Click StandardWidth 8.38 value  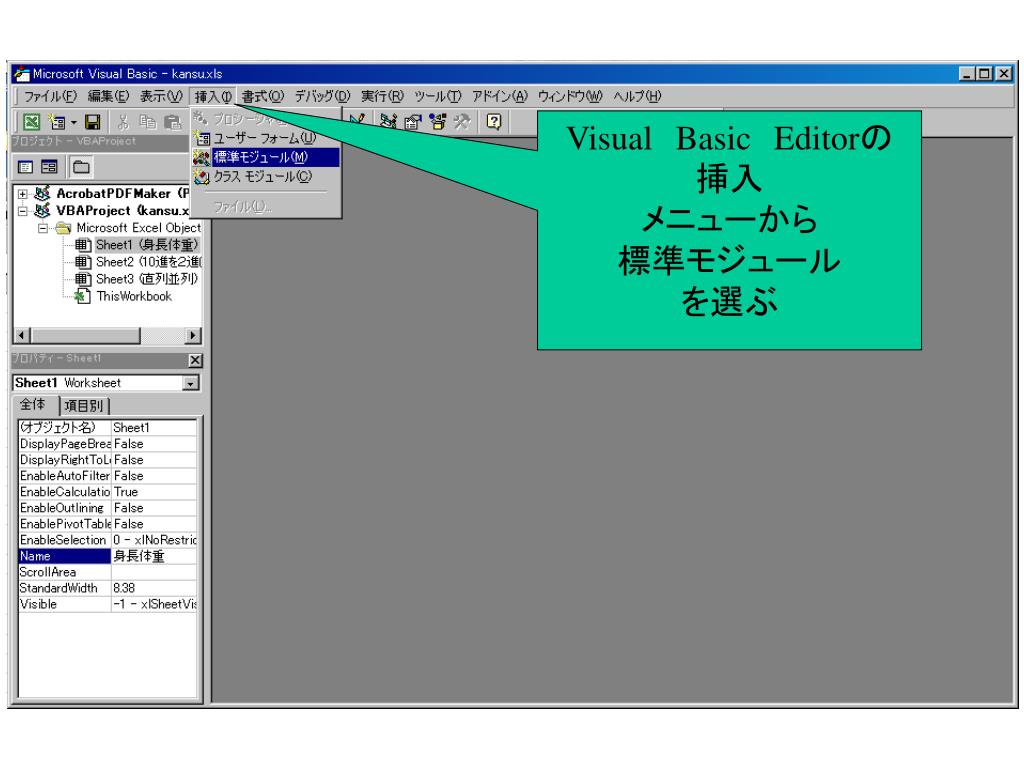tap(153, 588)
